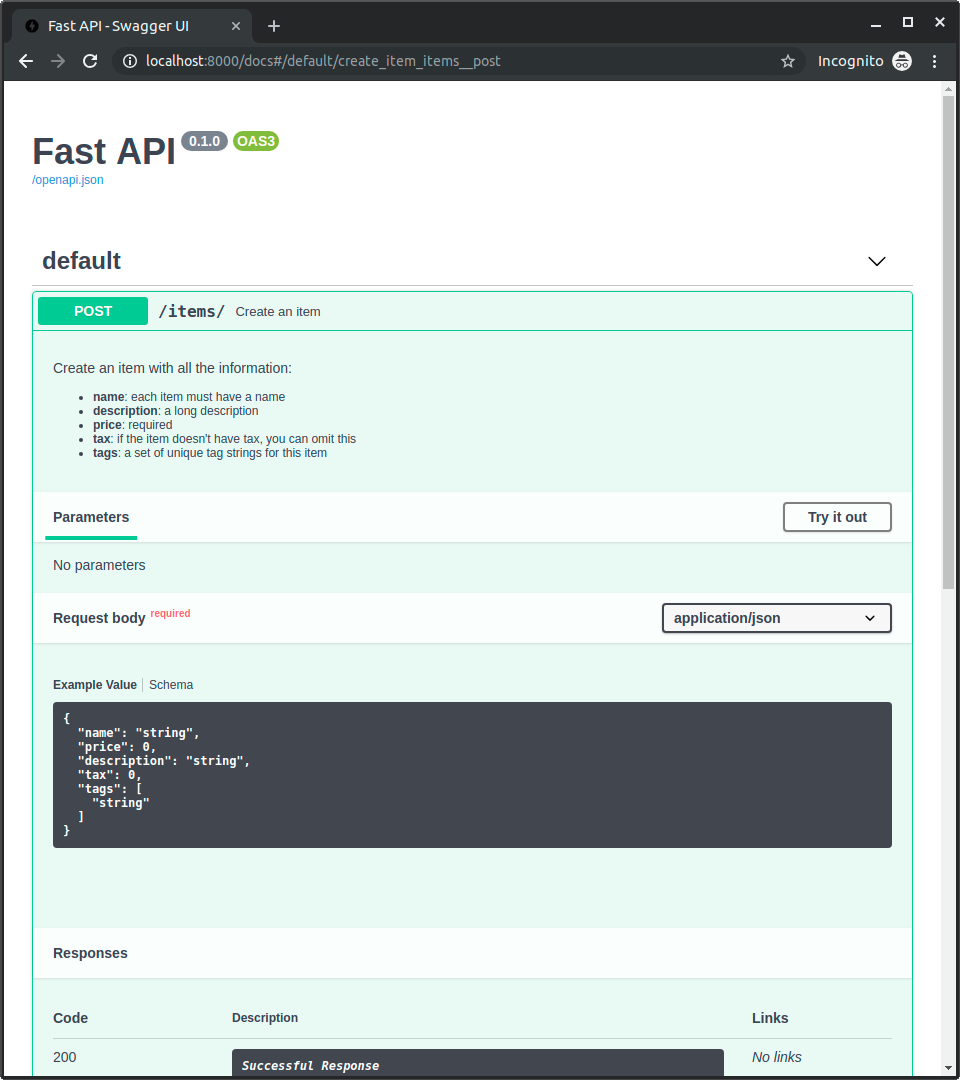960x1080 pixels.
Task: Open the /openapi.json link
Action: click(x=67, y=179)
